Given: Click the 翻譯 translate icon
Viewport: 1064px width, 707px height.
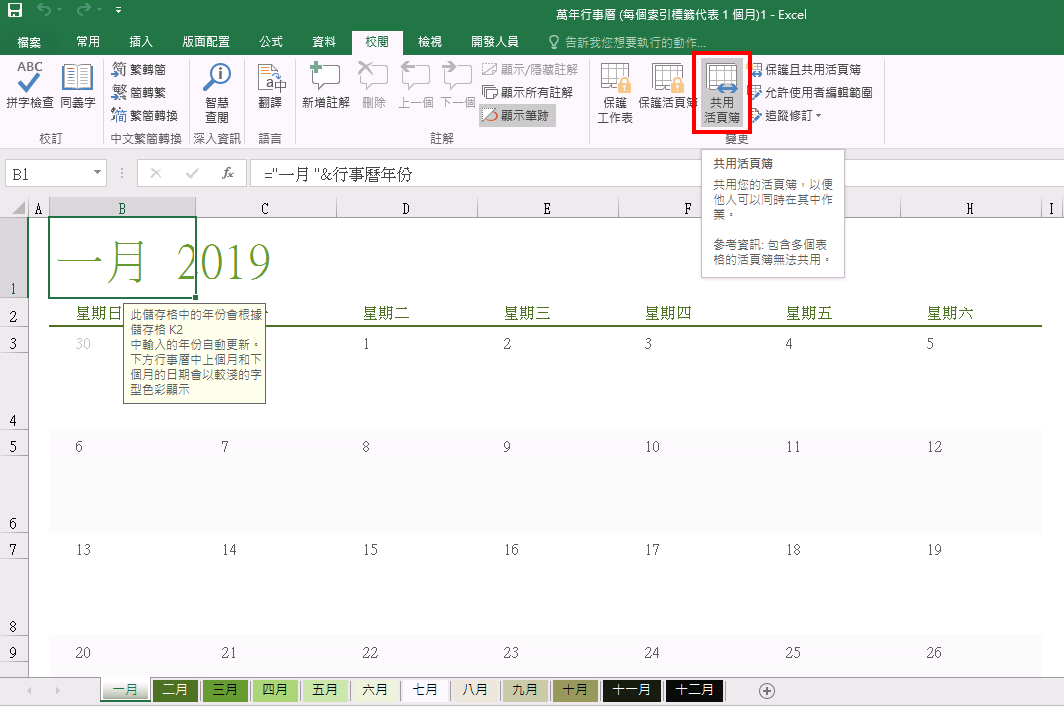Looking at the screenshot, I should tap(270, 85).
